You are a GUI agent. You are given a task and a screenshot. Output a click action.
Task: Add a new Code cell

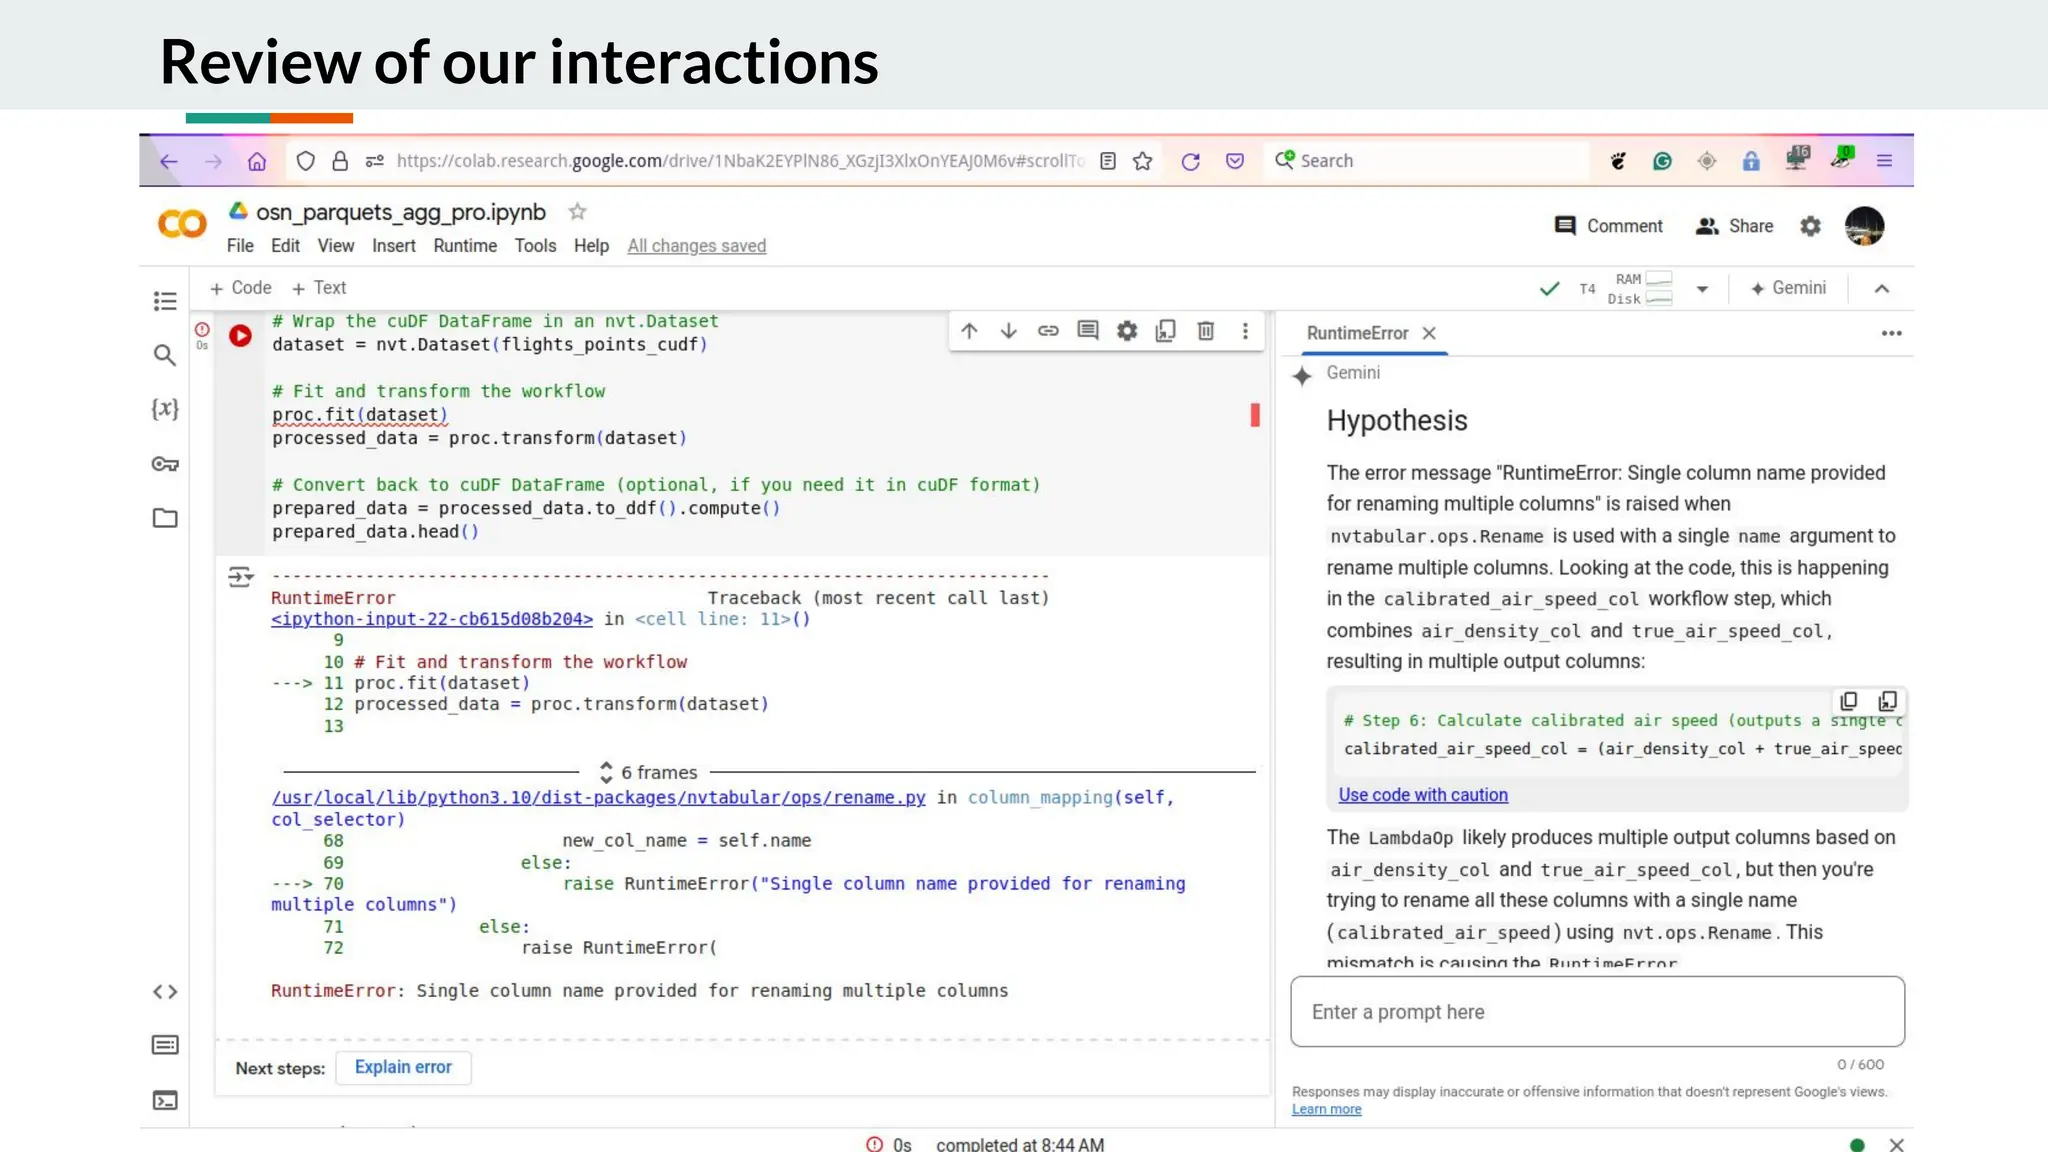coord(240,288)
